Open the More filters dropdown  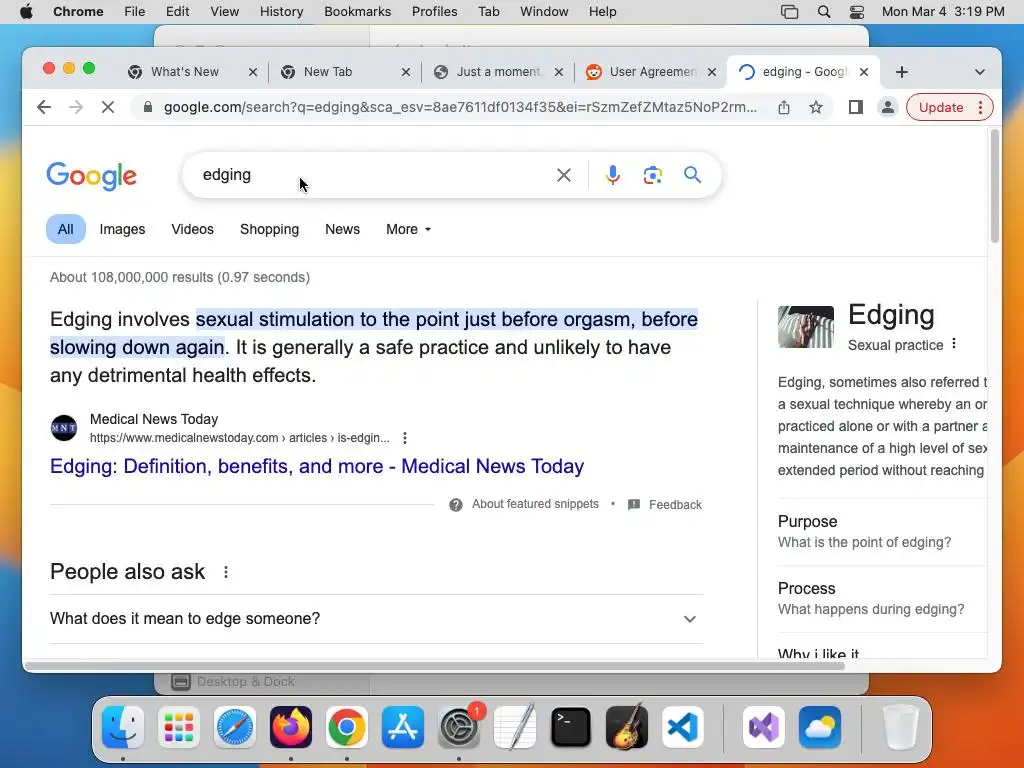coord(408,229)
